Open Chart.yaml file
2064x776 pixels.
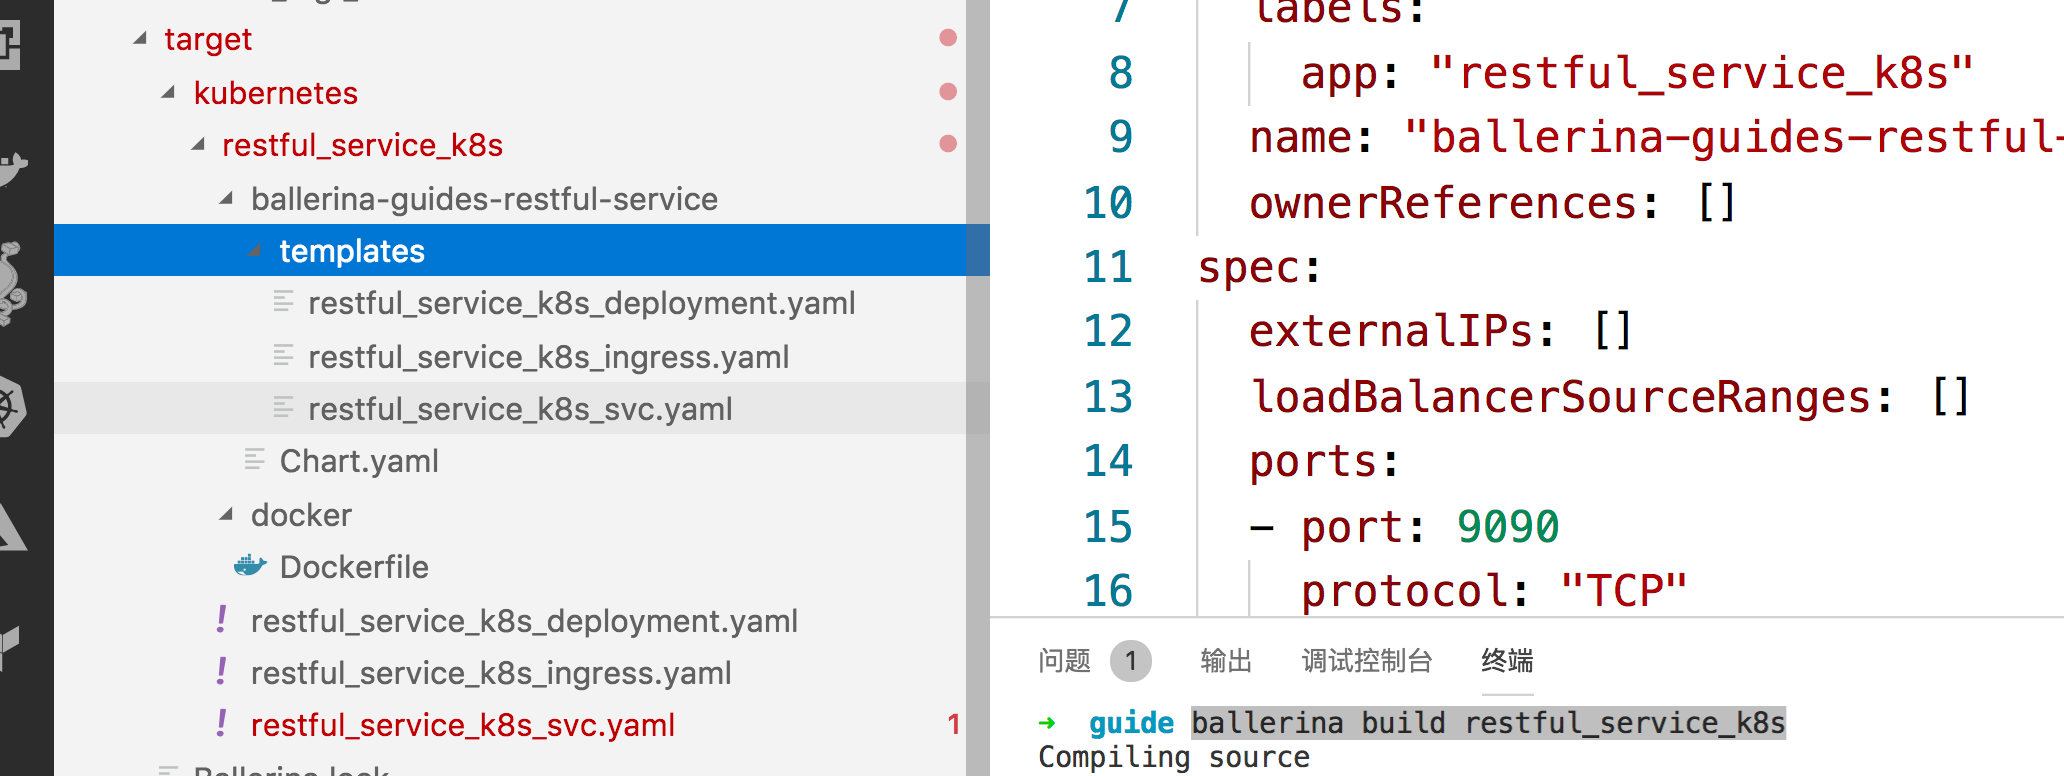359,461
